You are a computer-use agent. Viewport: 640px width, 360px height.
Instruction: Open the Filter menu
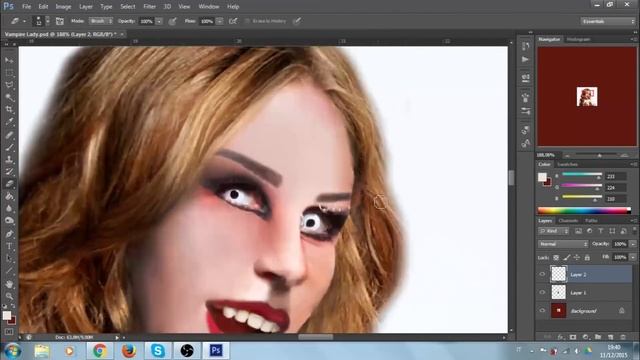click(x=149, y=7)
